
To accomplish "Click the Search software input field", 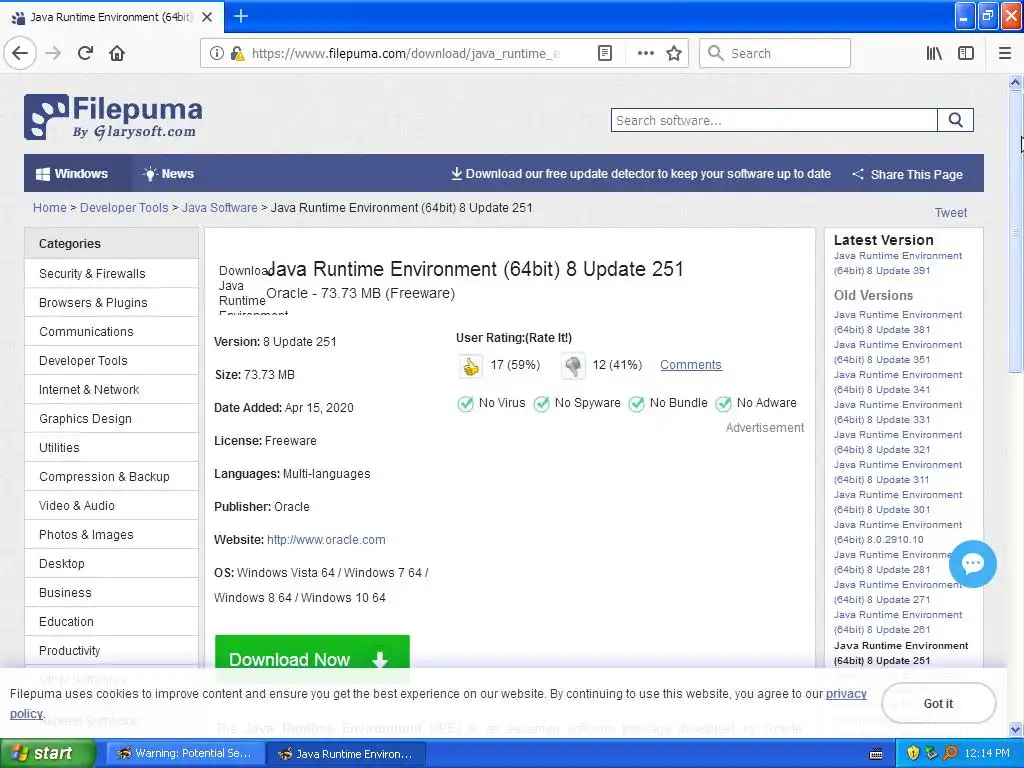I will [774, 120].
